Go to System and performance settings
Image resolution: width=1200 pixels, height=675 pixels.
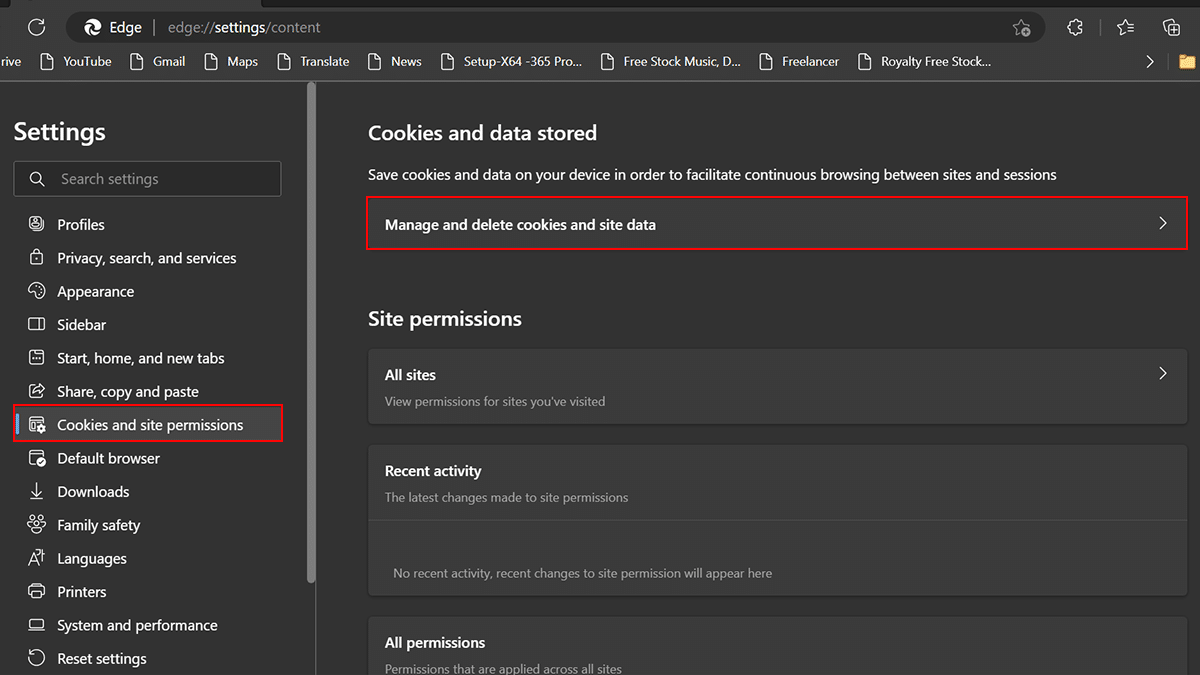137,625
